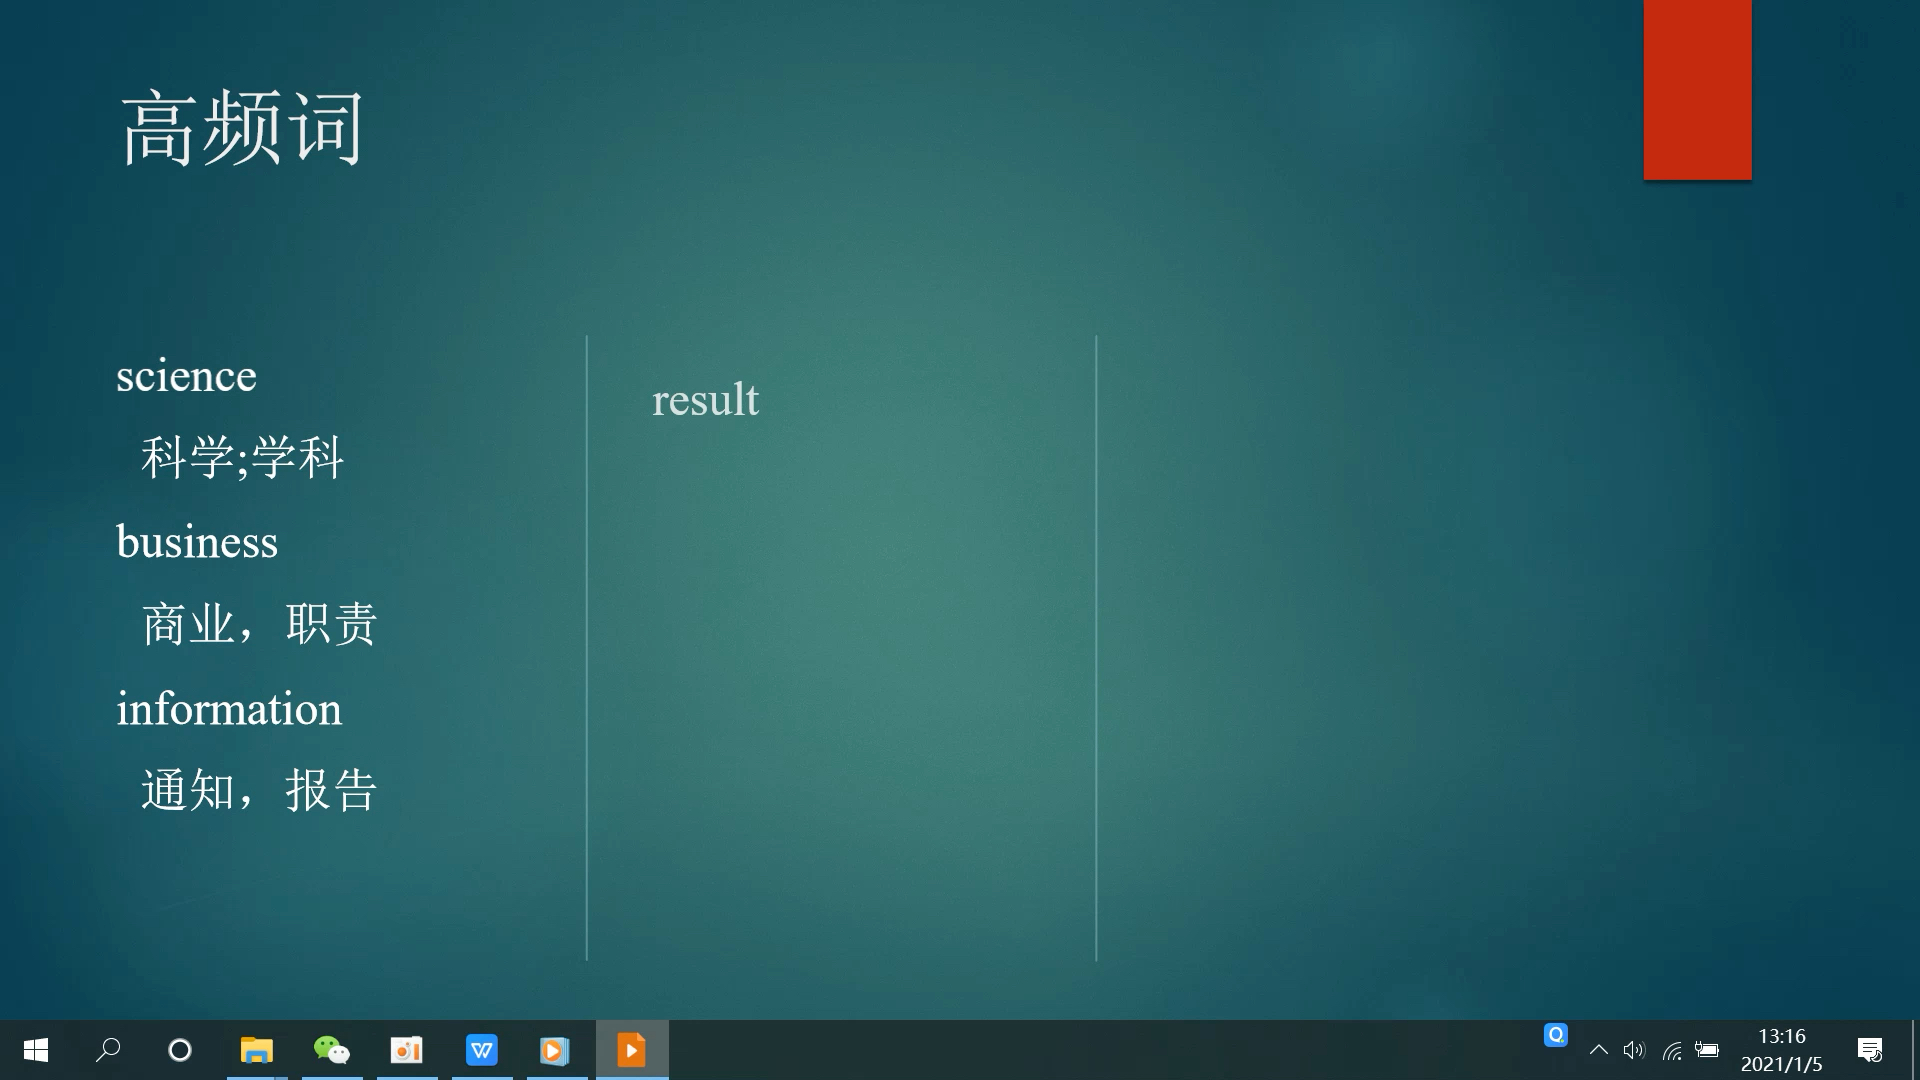Click the WPS Writer taskbar icon
Screen dimensions: 1920x1080
(479, 1050)
